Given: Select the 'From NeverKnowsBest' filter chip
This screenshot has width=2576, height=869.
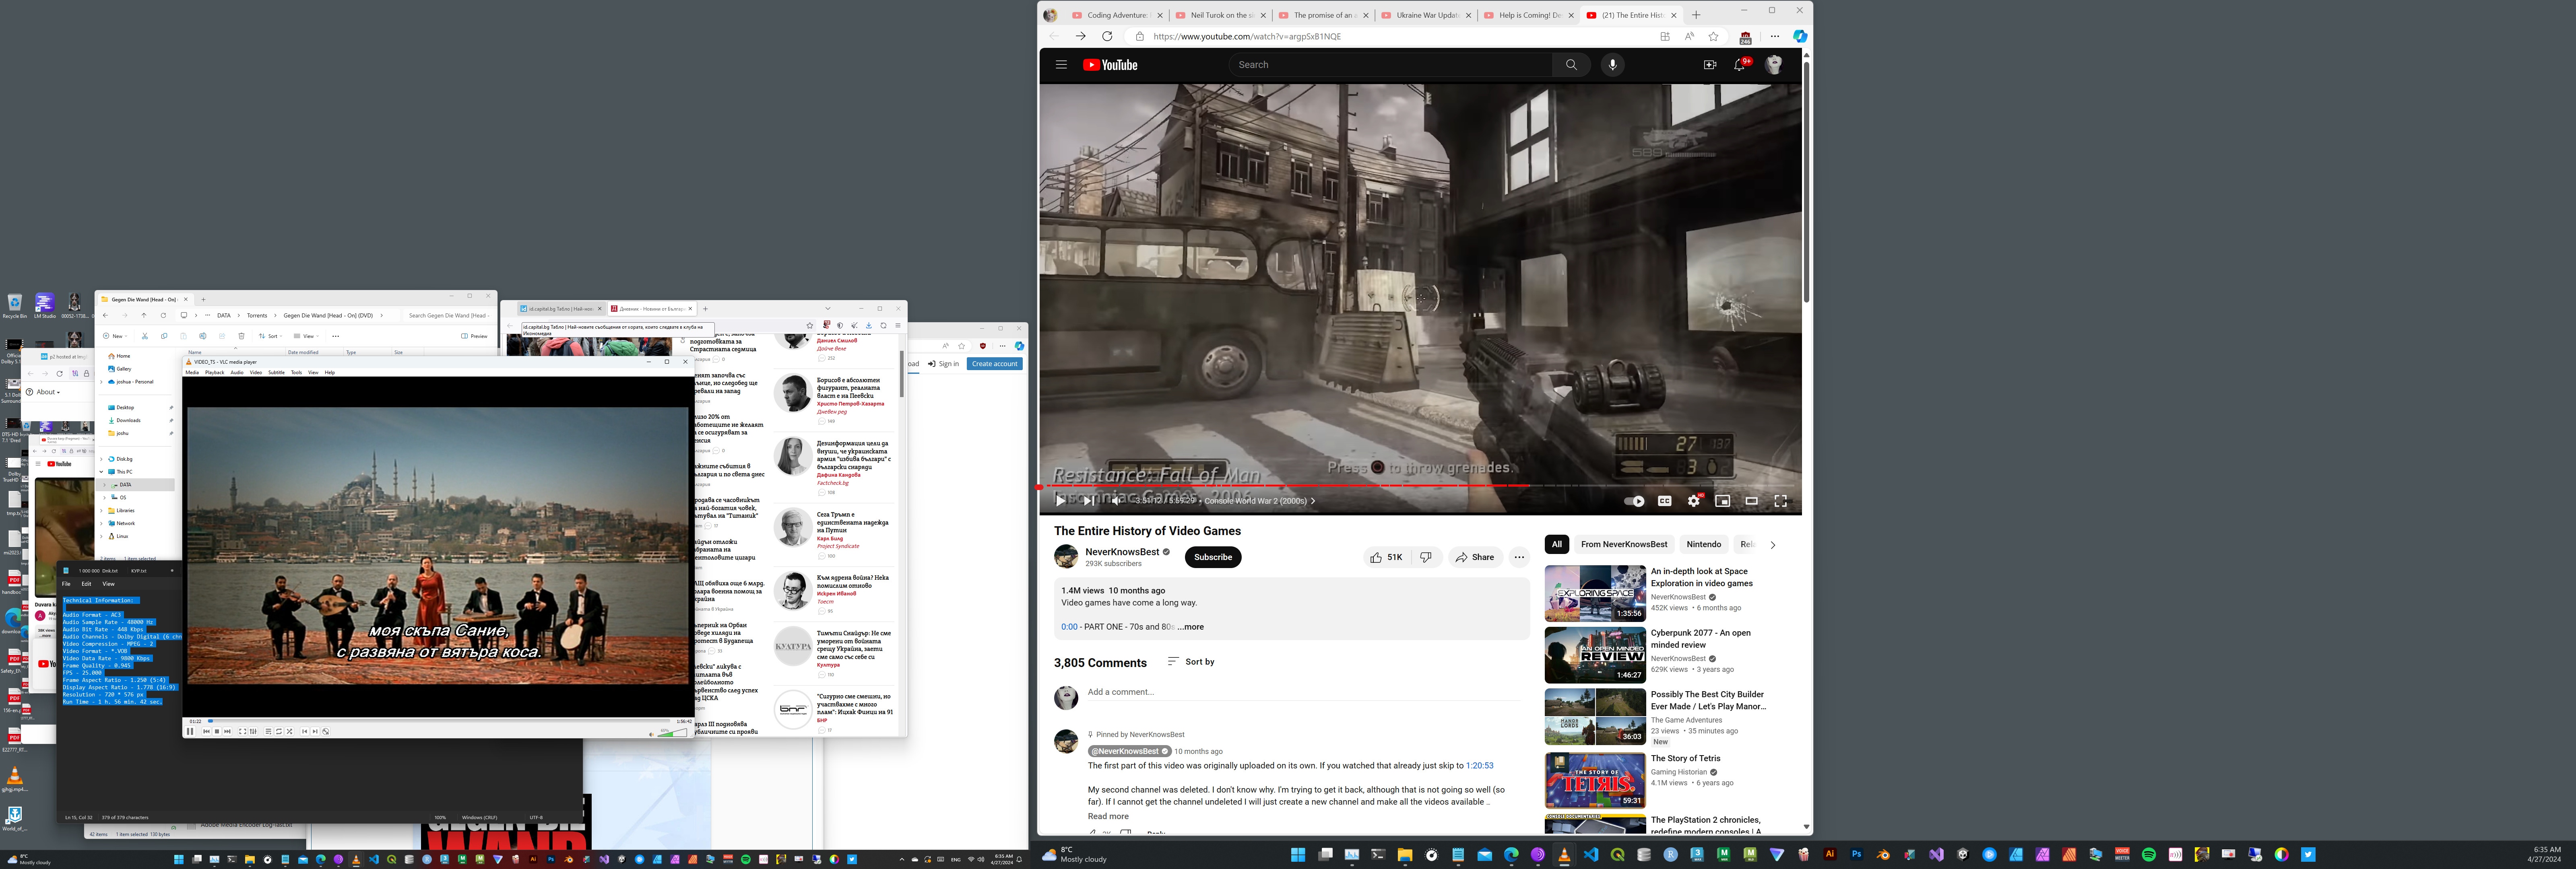Looking at the screenshot, I should coord(1624,545).
